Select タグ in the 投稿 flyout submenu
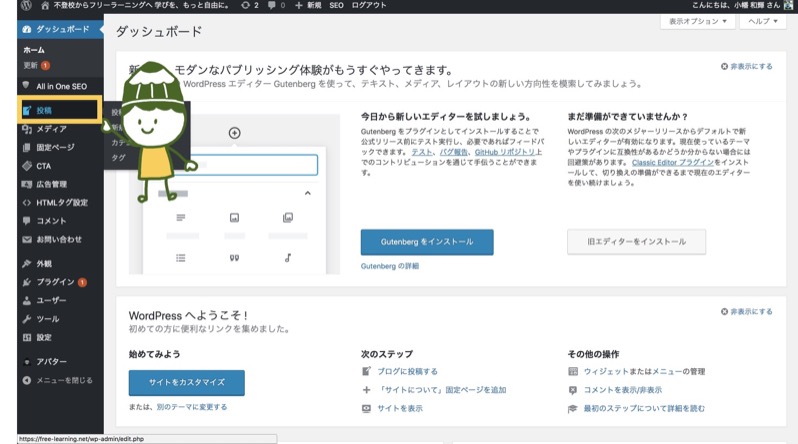This screenshot has width=798, height=444. click(x=118, y=158)
